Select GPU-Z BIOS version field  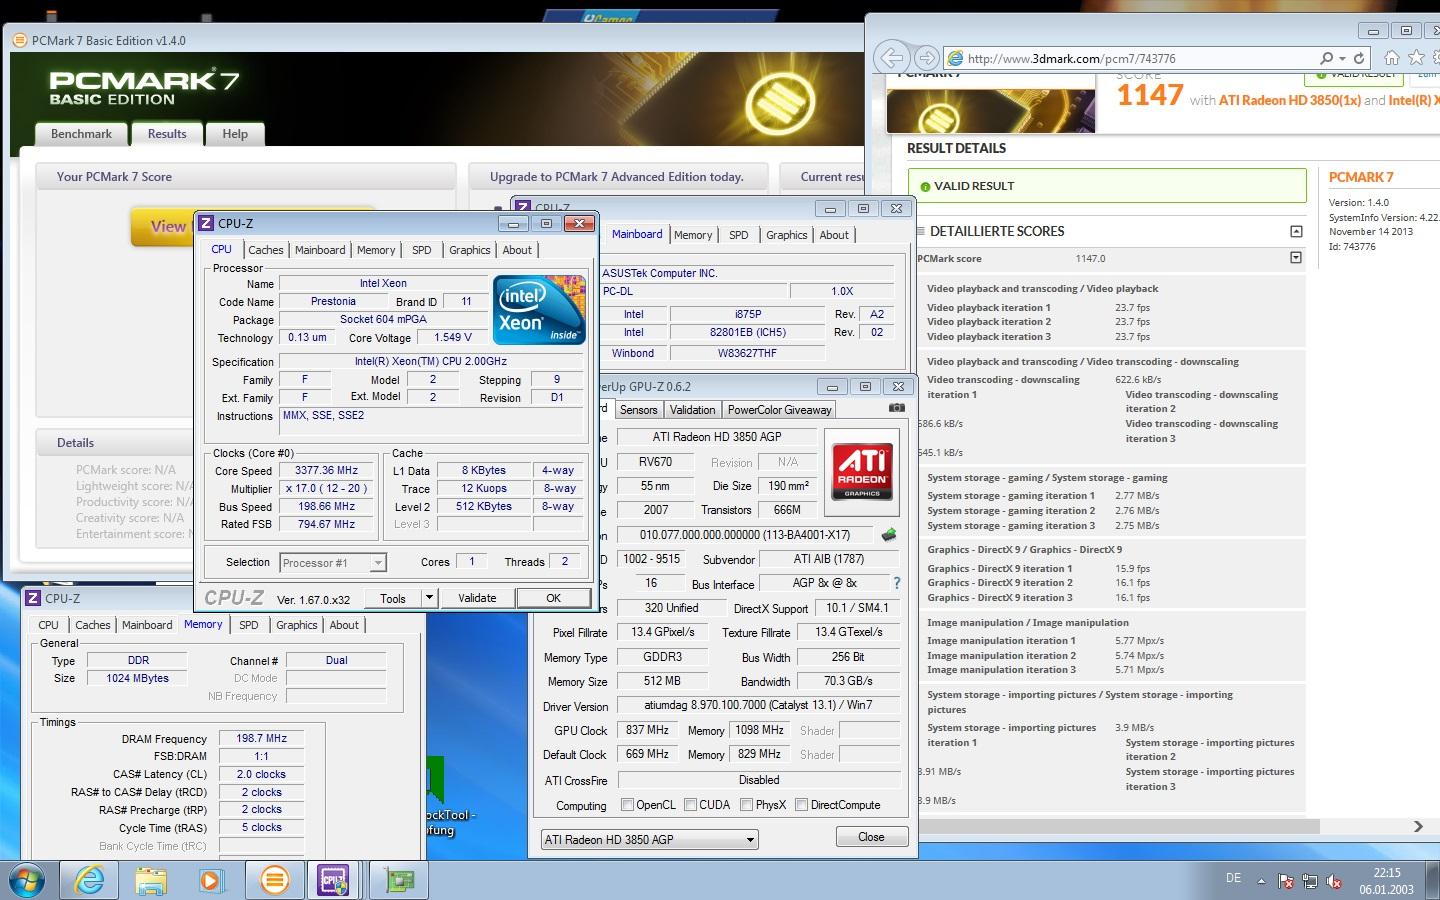[744, 535]
